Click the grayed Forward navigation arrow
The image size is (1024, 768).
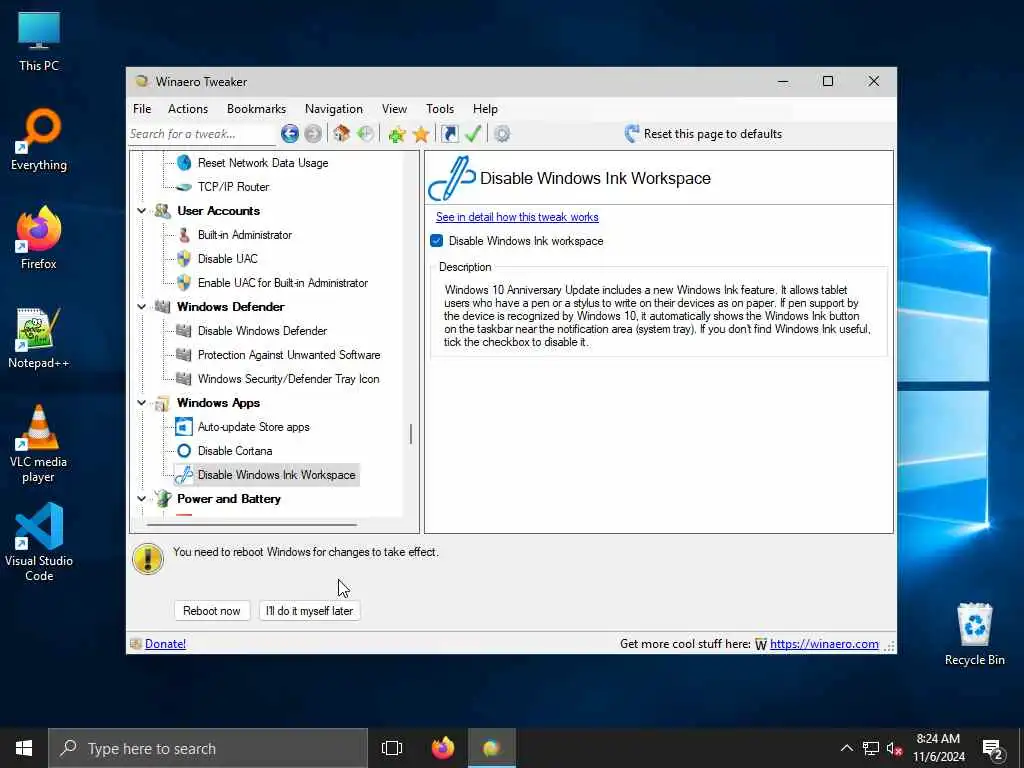tap(313, 134)
